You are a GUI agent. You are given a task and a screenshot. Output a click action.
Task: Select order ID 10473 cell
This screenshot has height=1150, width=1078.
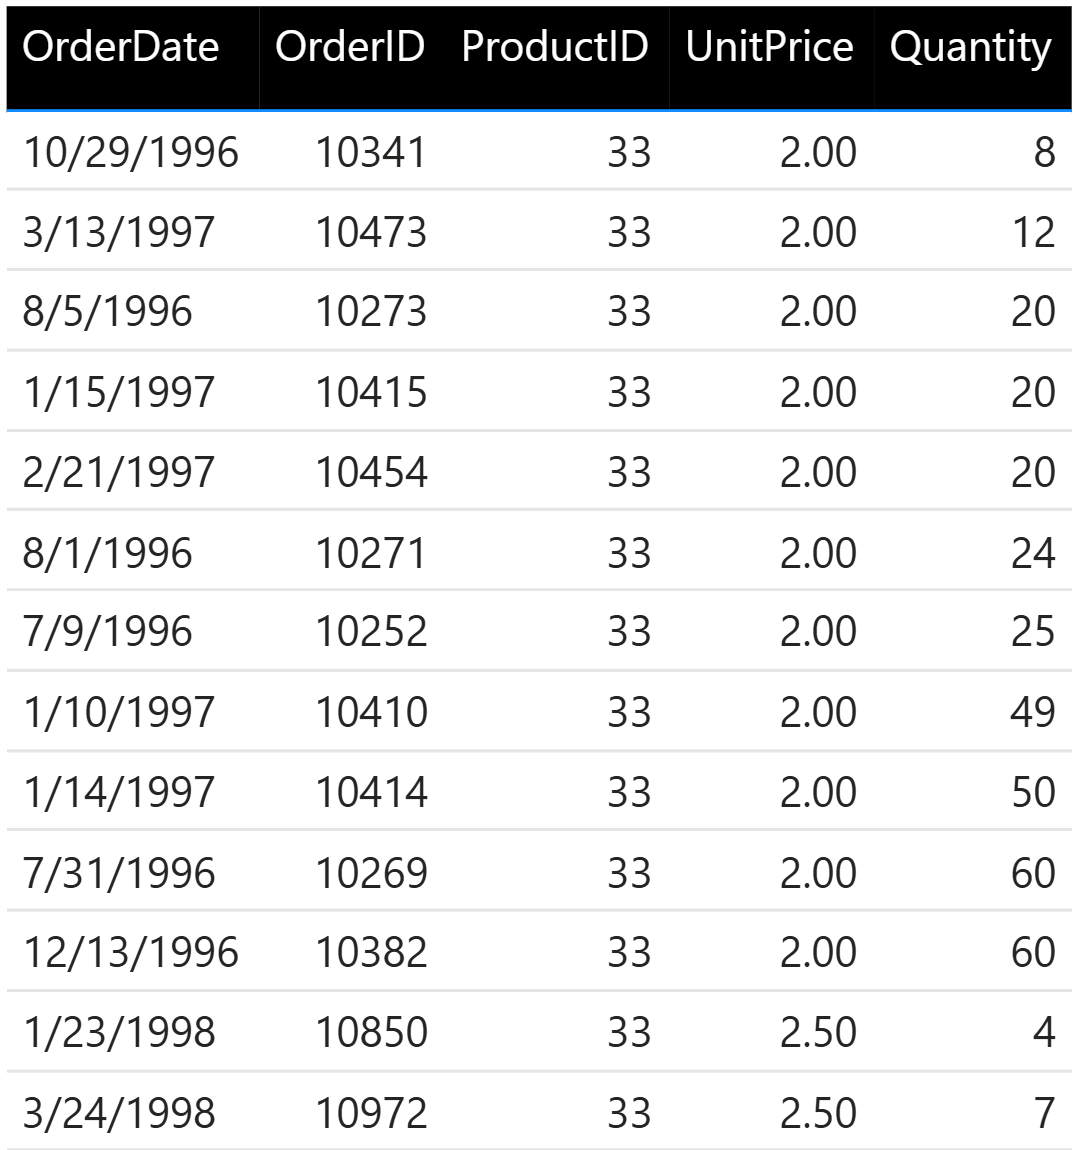tap(370, 232)
